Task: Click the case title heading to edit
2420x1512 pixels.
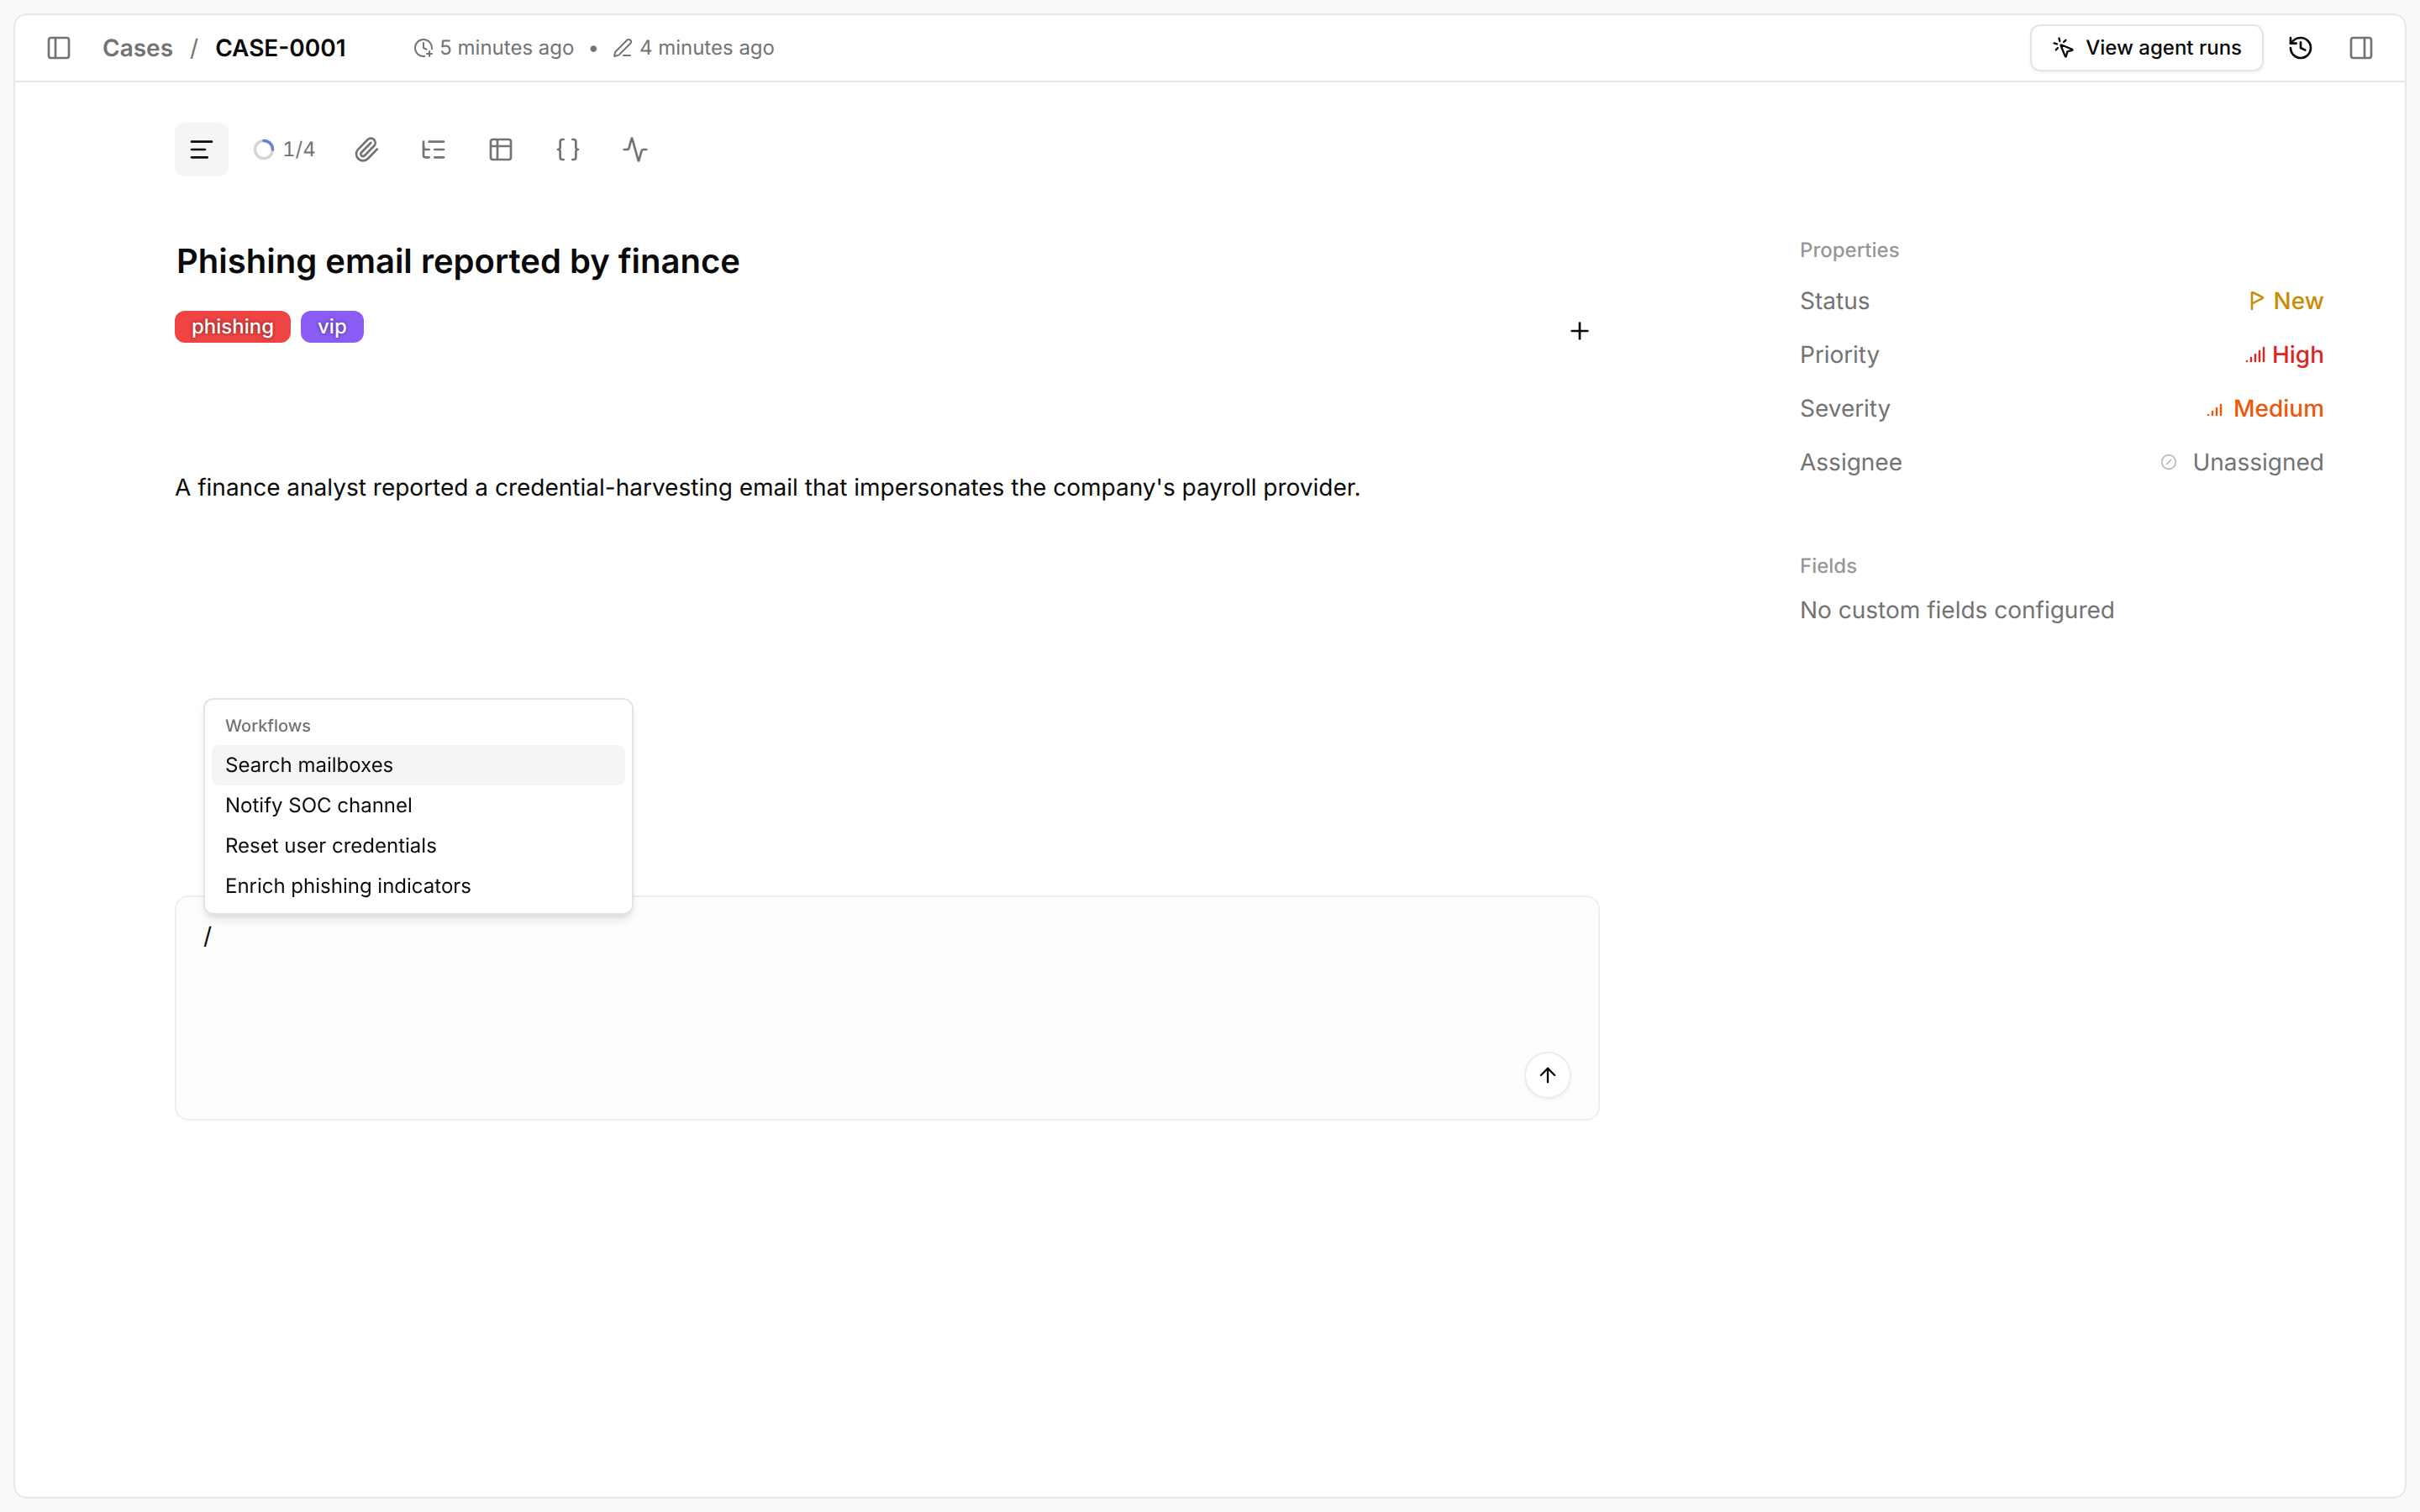Action: (x=458, y=261)
